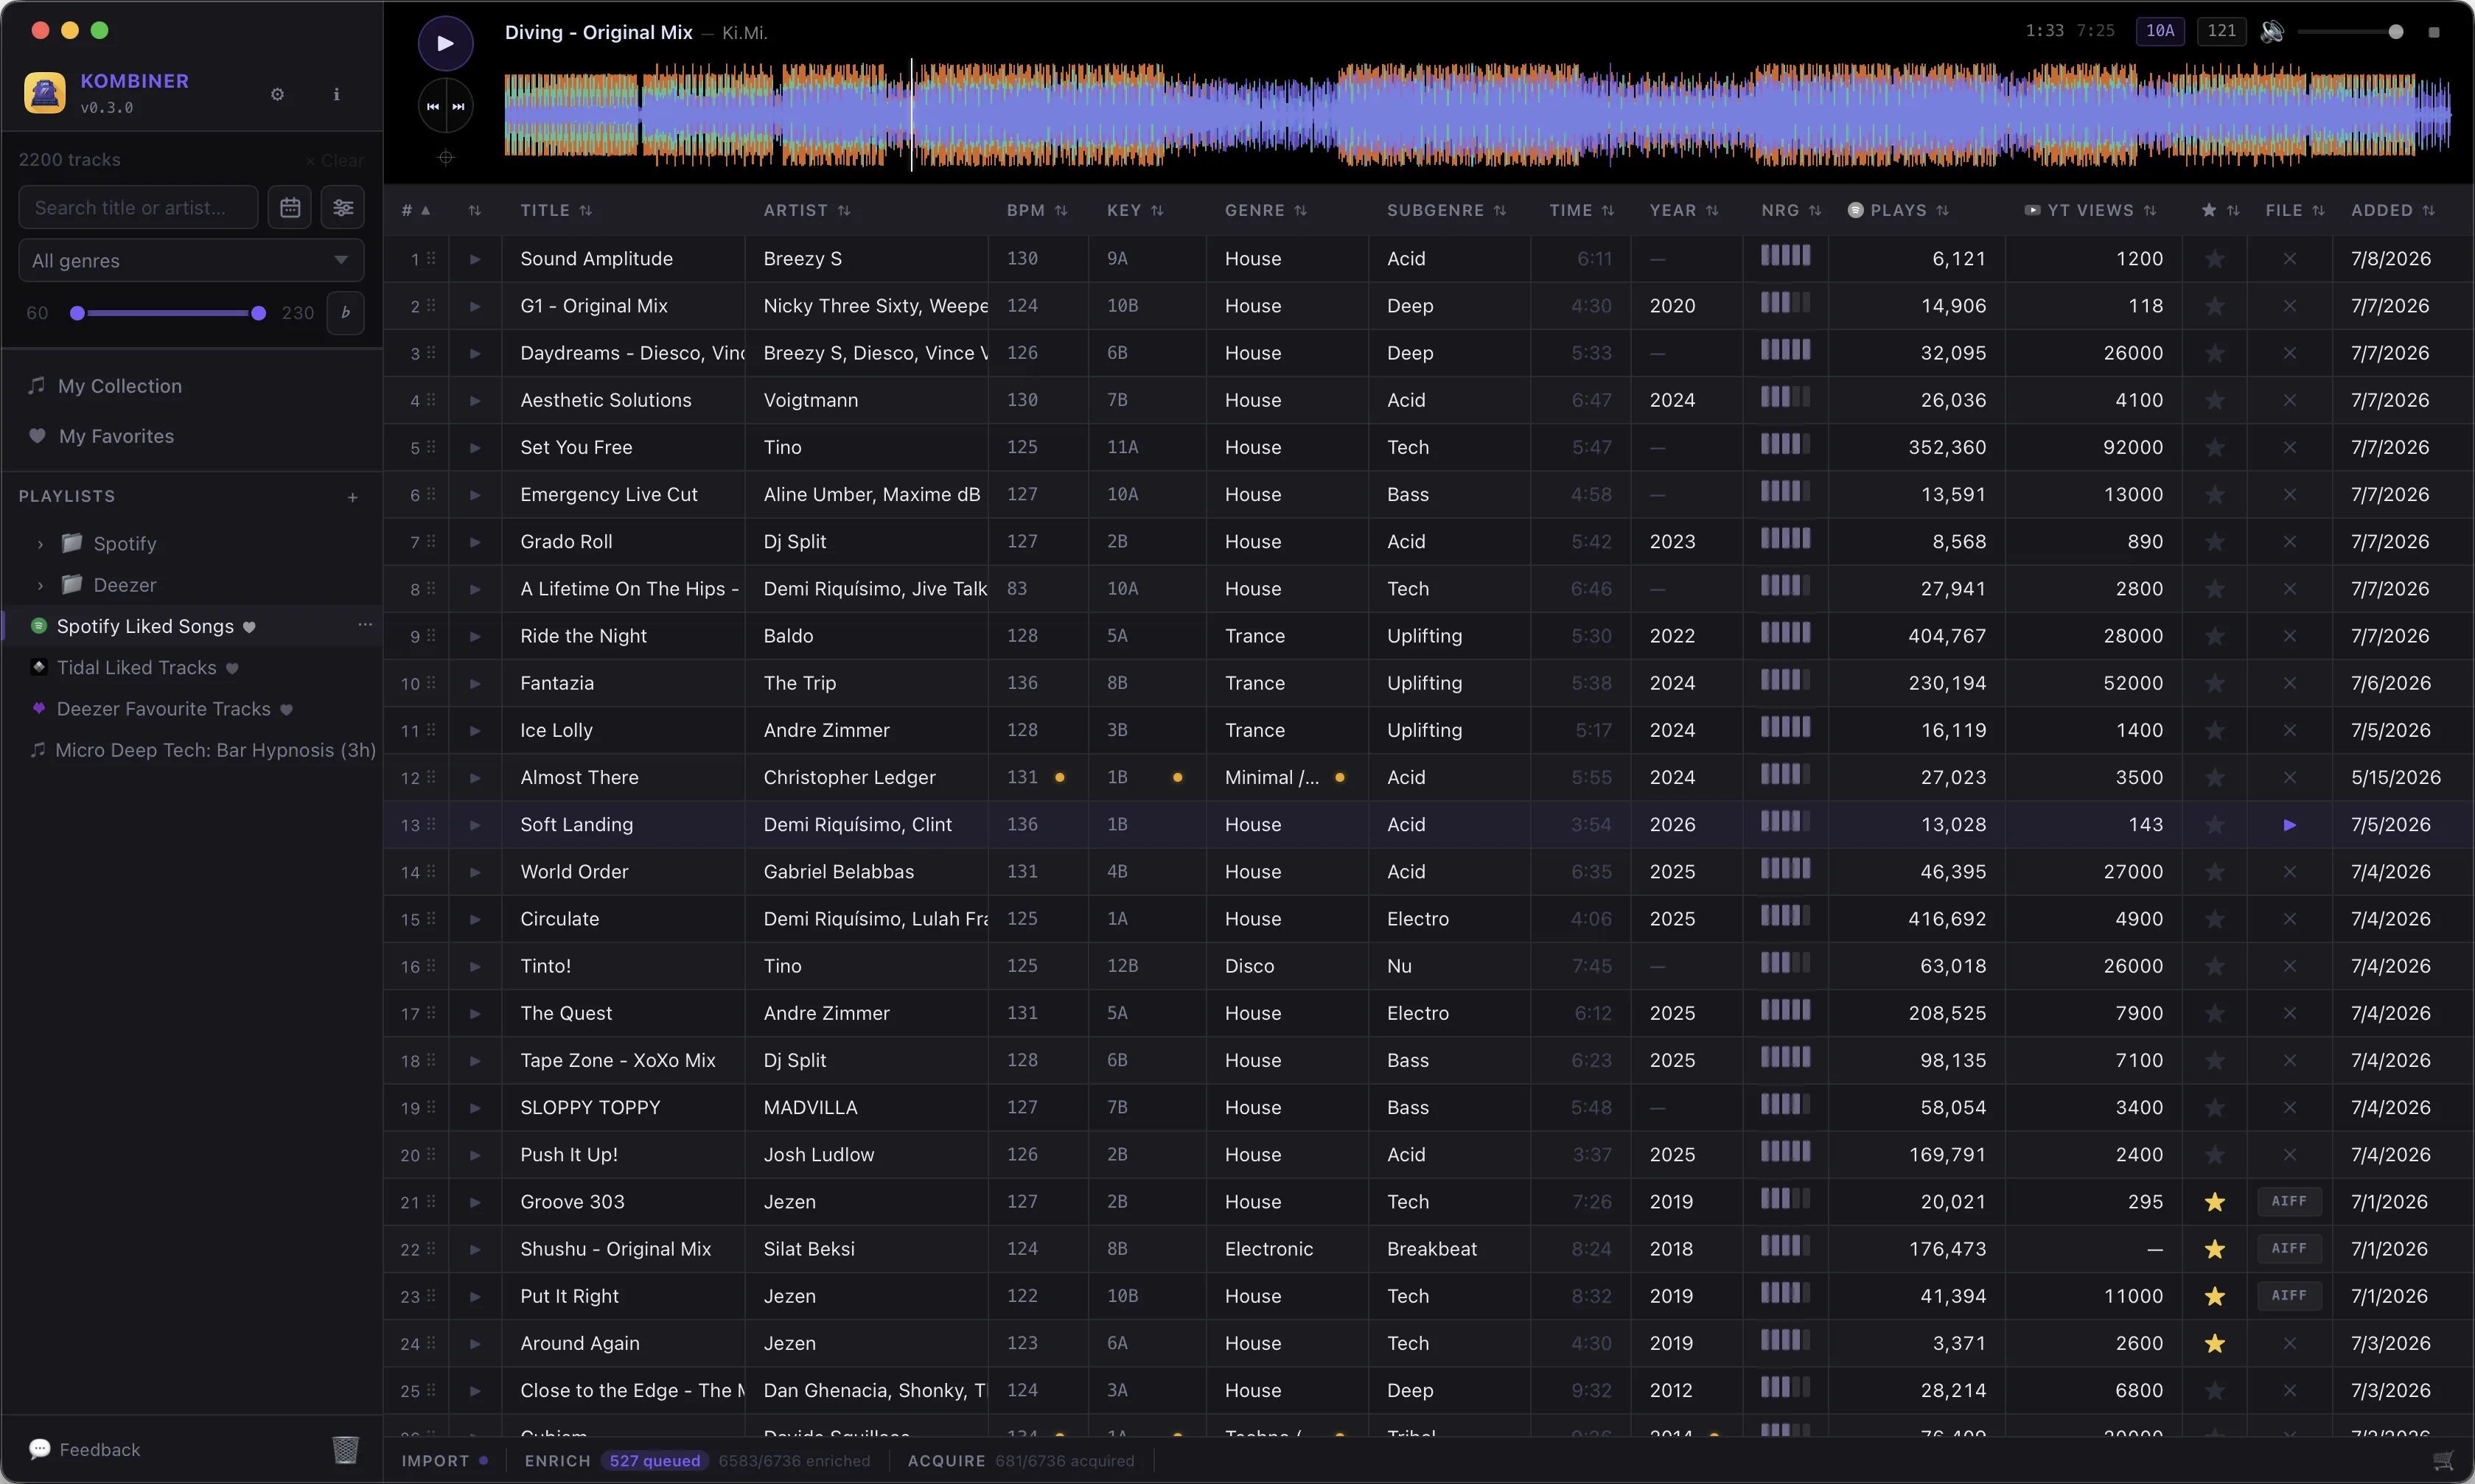Star the Push It Up! track

point(2215,1155)
